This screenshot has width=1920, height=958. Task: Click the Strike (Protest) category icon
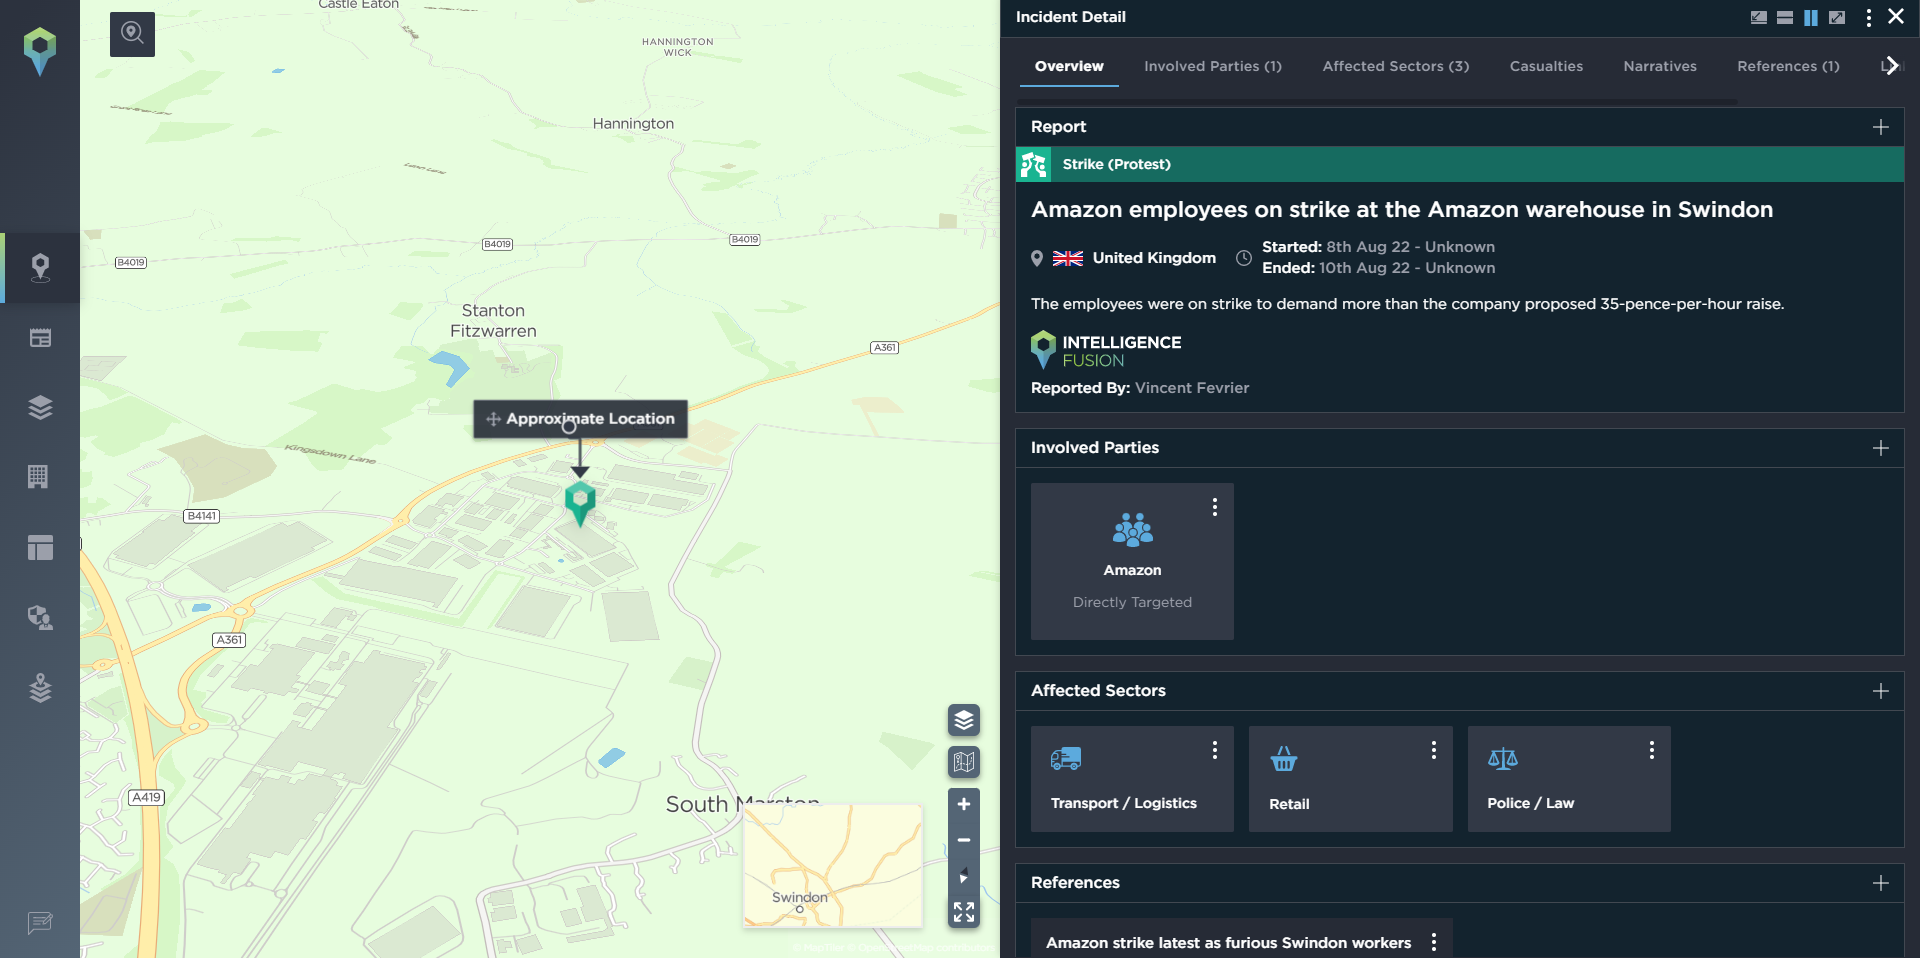[1034, 164]
